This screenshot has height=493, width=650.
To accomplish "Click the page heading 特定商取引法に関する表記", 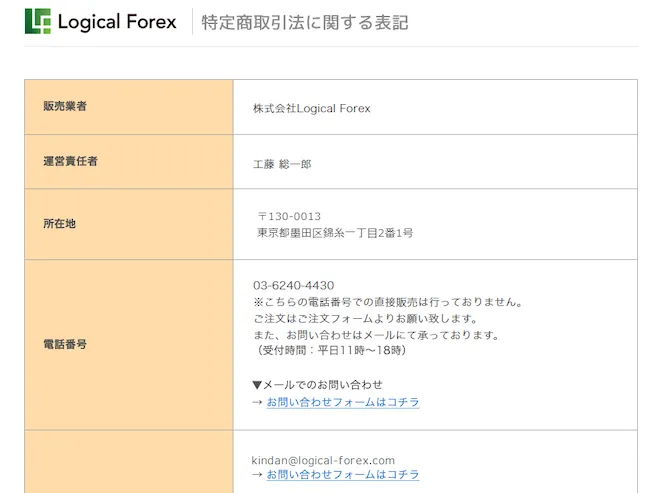I will [x=305, y=22].
